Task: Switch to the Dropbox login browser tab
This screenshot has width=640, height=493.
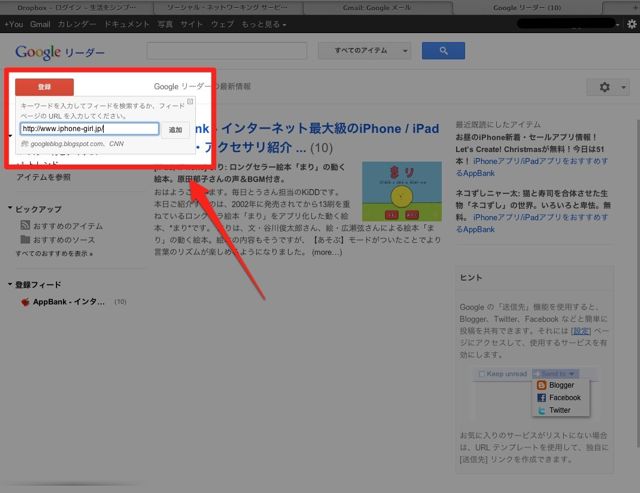Action: pyautogui.click(x=77, y=7)
